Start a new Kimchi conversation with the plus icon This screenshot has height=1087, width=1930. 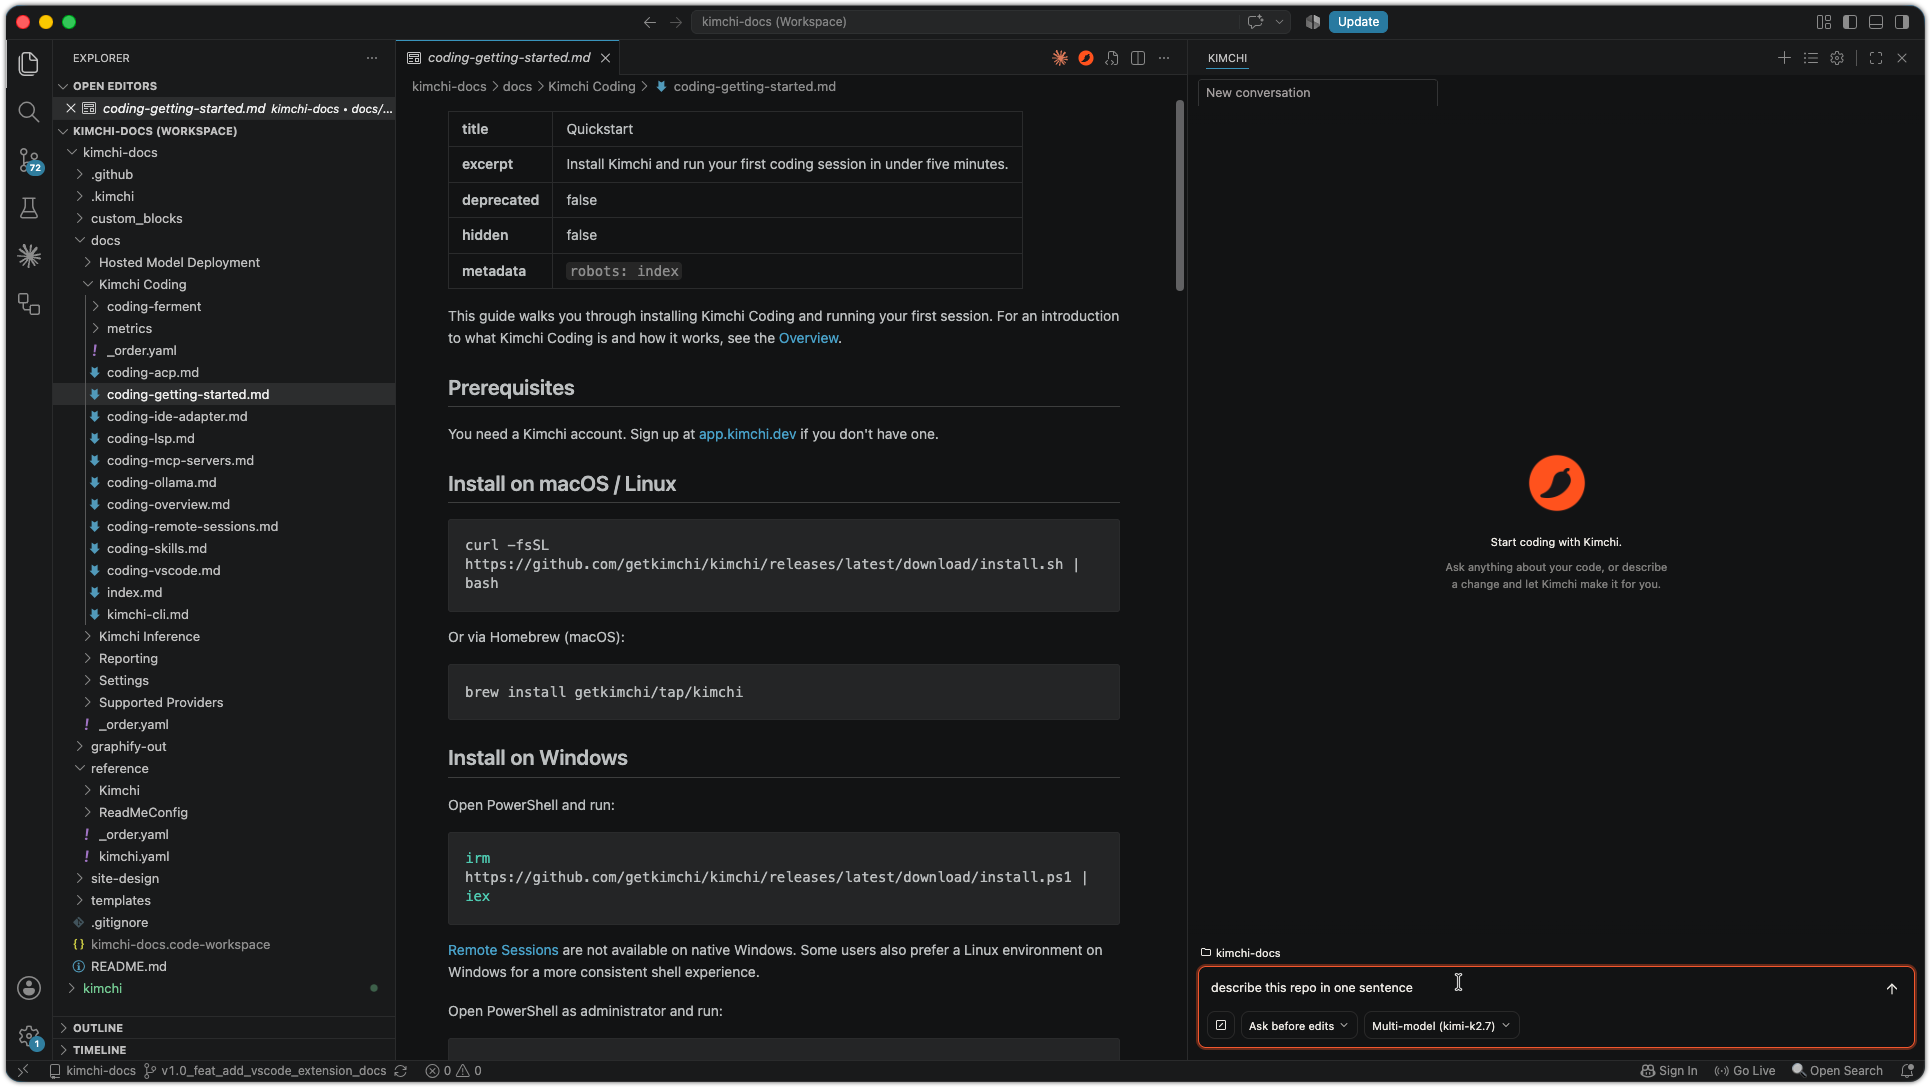coord(1784,58)
